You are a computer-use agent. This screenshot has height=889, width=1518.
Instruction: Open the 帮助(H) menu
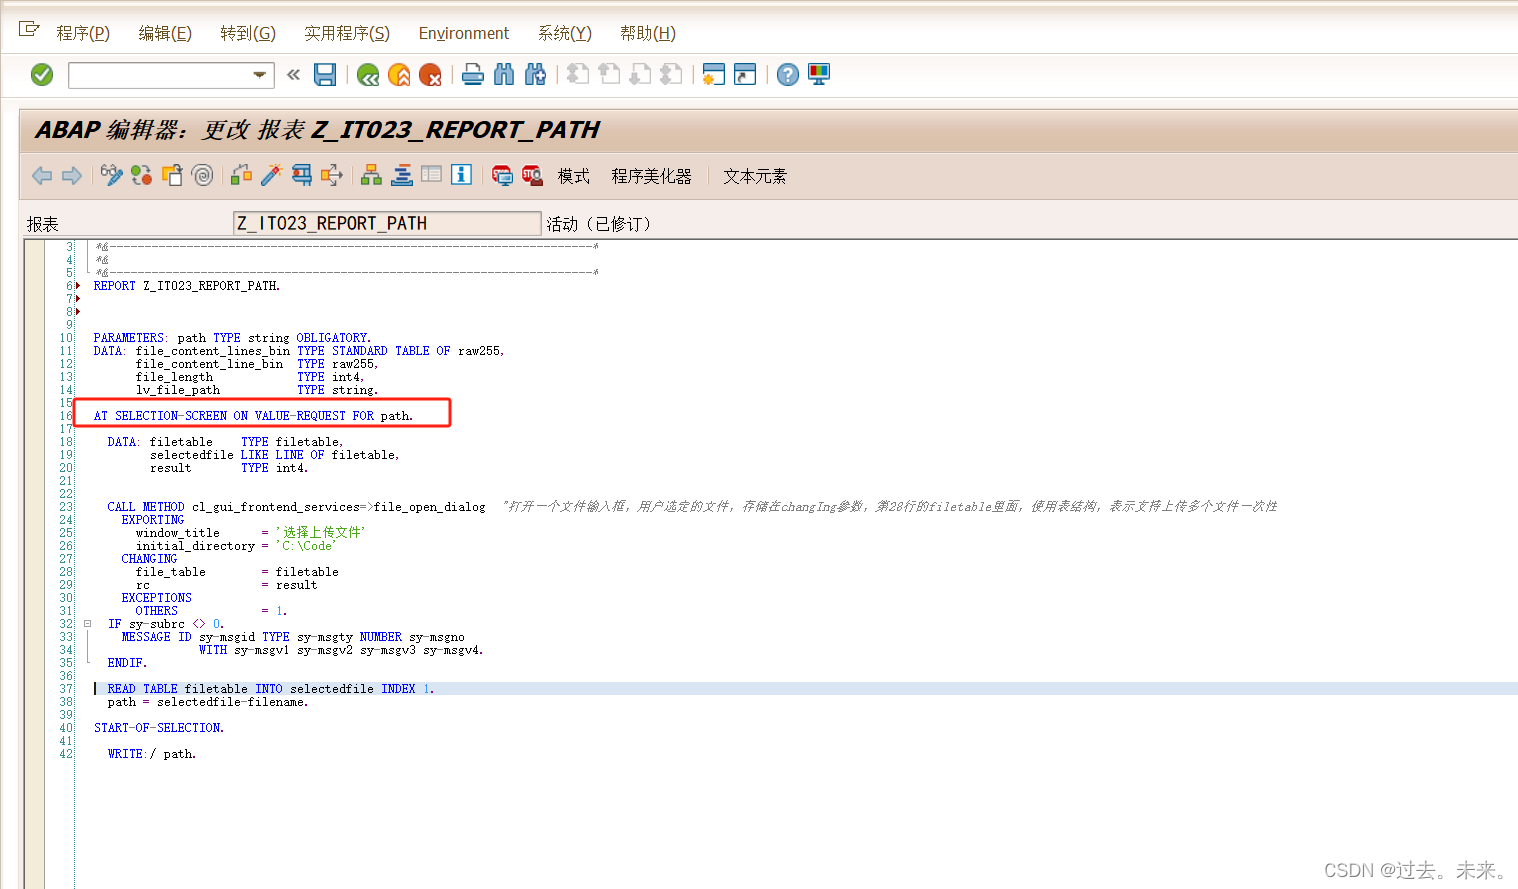[648, 33]
